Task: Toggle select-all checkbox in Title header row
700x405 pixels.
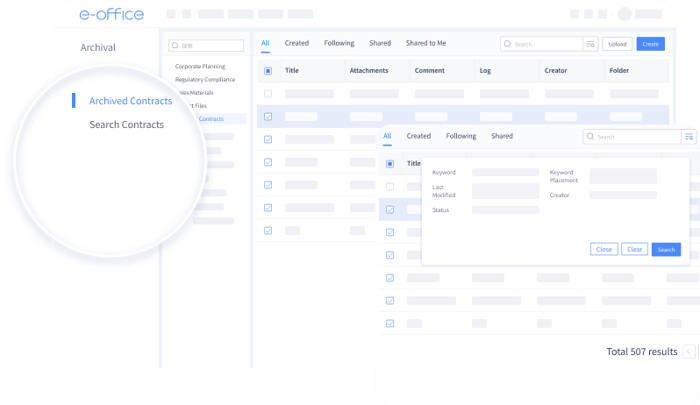Action: 268,71
